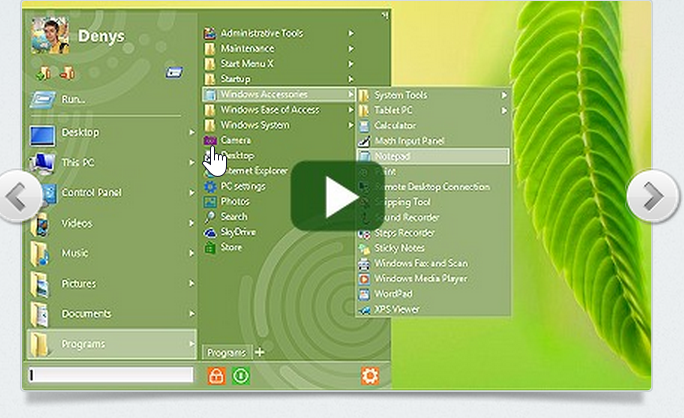Image resolution: width=684 pixels, height=418 pixels.
Task: Go to previous slide arrow
Action: [18, 197]
